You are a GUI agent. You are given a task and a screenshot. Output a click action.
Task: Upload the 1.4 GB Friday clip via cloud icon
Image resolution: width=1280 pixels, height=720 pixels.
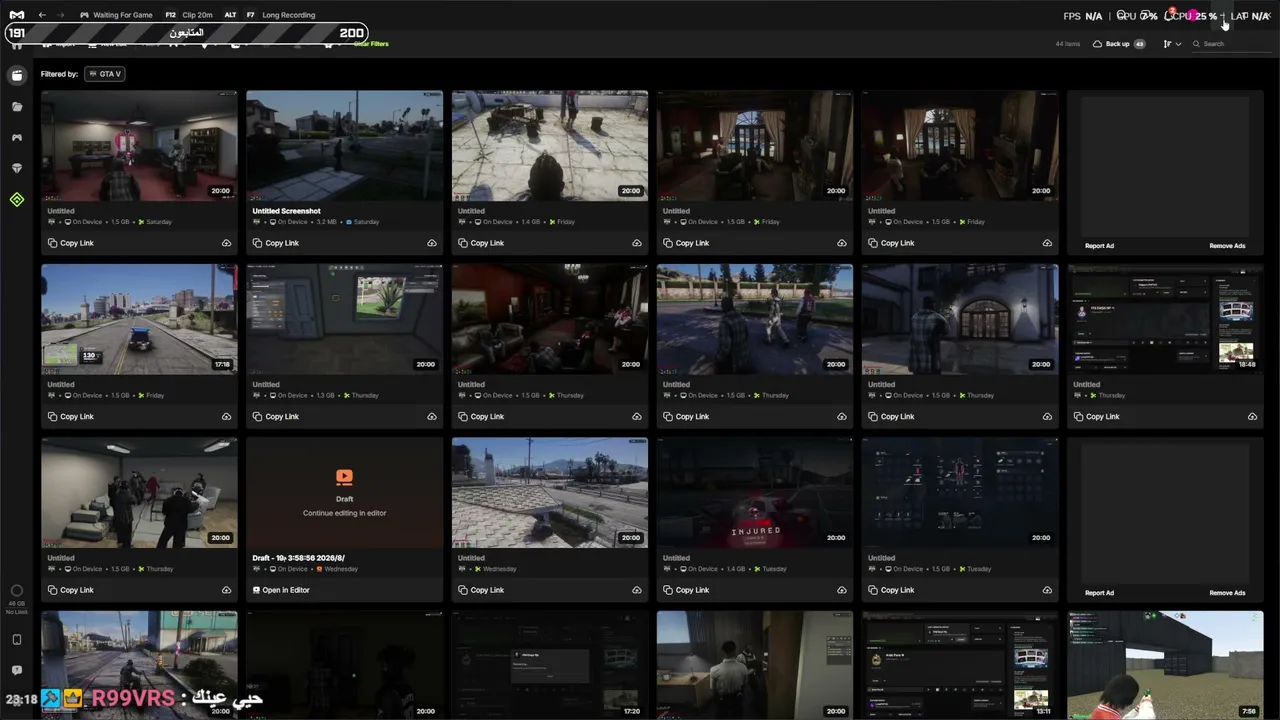pos(637,243)
